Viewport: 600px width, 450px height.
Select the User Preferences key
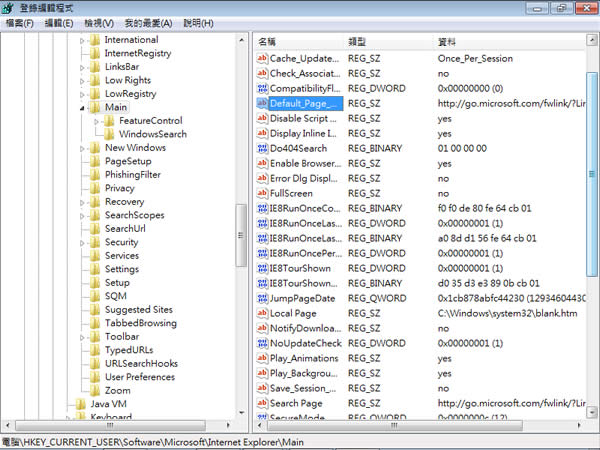140,377
